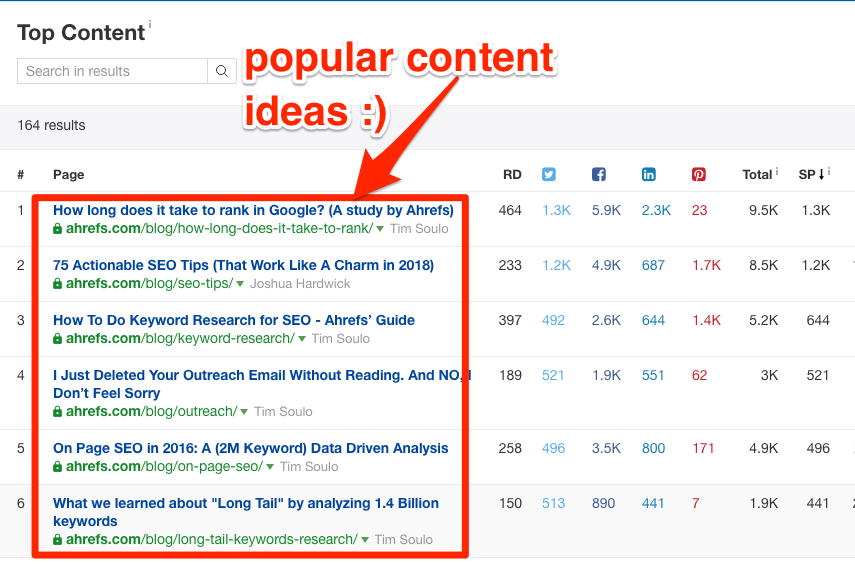Viewport: 855px width, 564px height.
Task: Click Facebook shares value 3.5K
Action: tap(606, 449)
